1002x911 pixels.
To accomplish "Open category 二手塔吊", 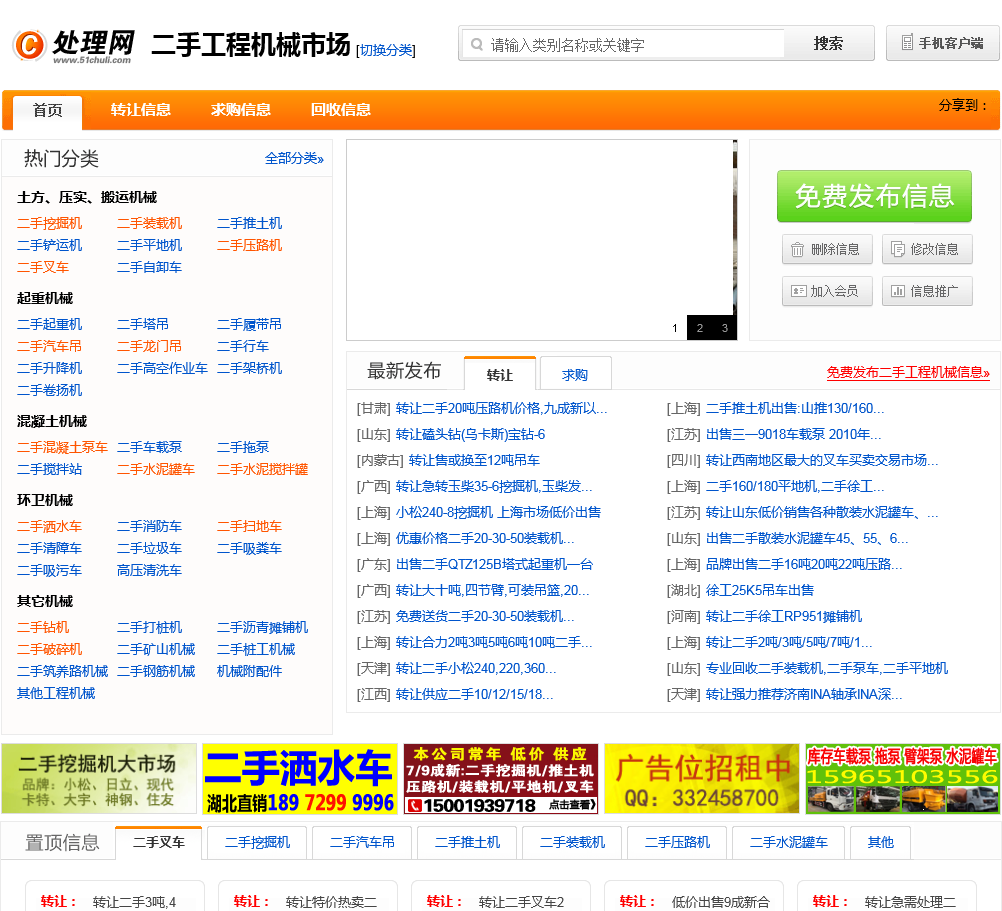I will point(143,325).
